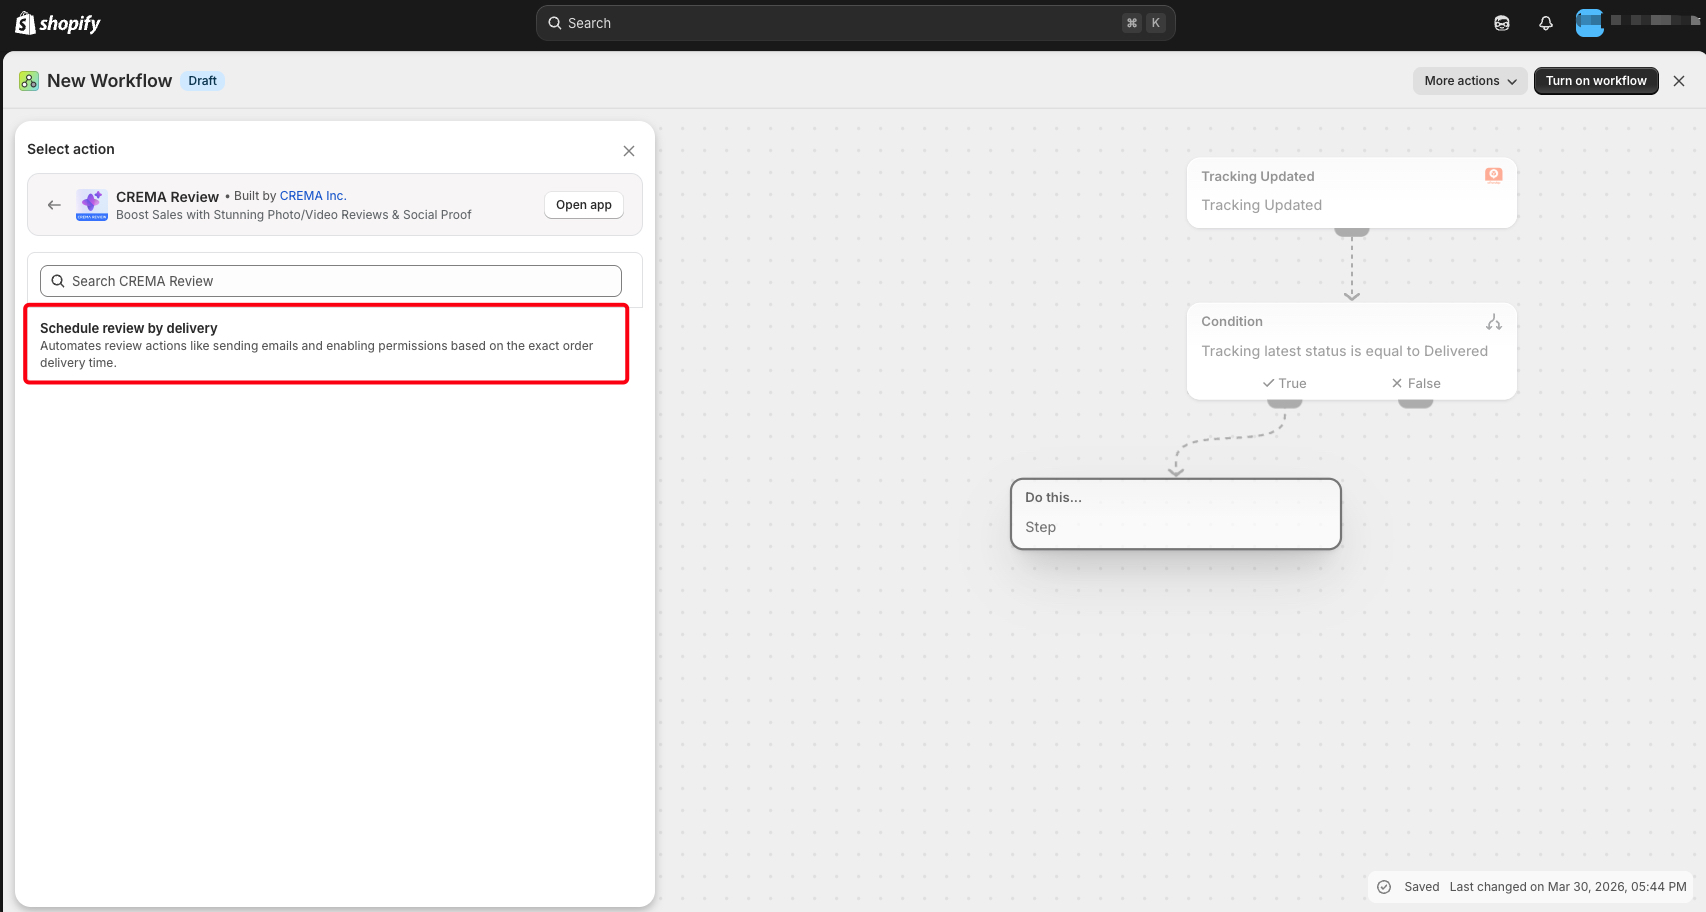The height and width of the screenshot is (912, 1706).
Task: Click the New Workflow Flow app icon
Action: [29, 81]
